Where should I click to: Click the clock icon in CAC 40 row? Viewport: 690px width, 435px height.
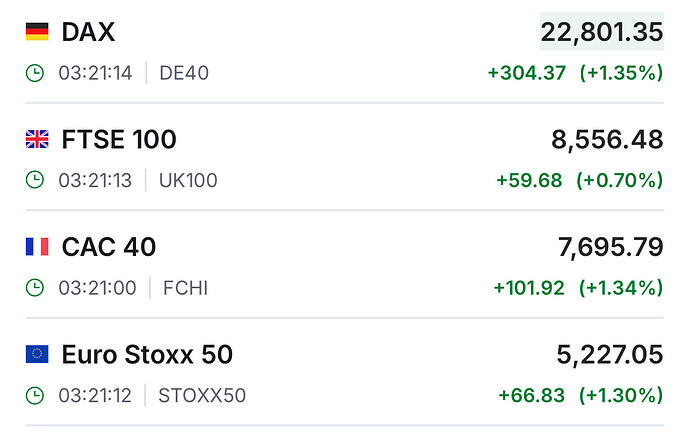tap(35, 288)
